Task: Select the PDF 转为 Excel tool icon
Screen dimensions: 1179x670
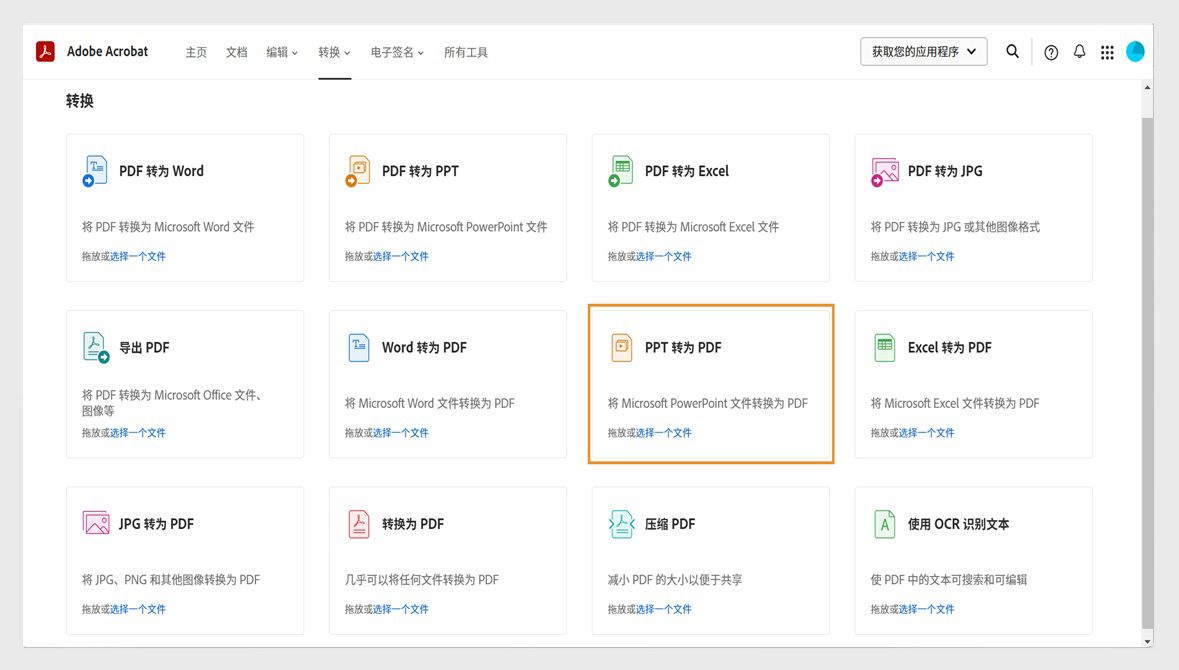Action: pos(621,170)
